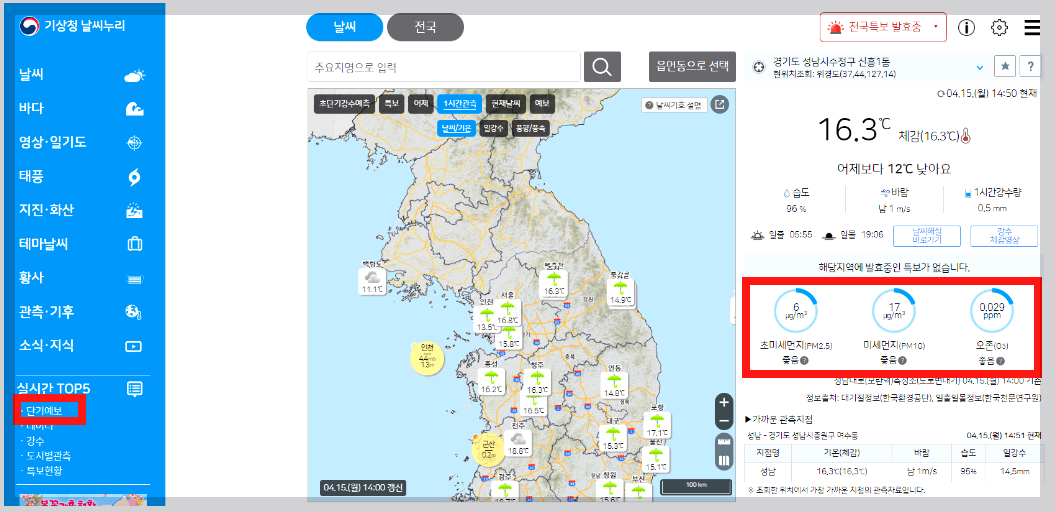This screenshot has width=1055, height=512.
Task: Select 풍향/풍속 map layer
Action: pyautogui.click(x=530, y=127)
